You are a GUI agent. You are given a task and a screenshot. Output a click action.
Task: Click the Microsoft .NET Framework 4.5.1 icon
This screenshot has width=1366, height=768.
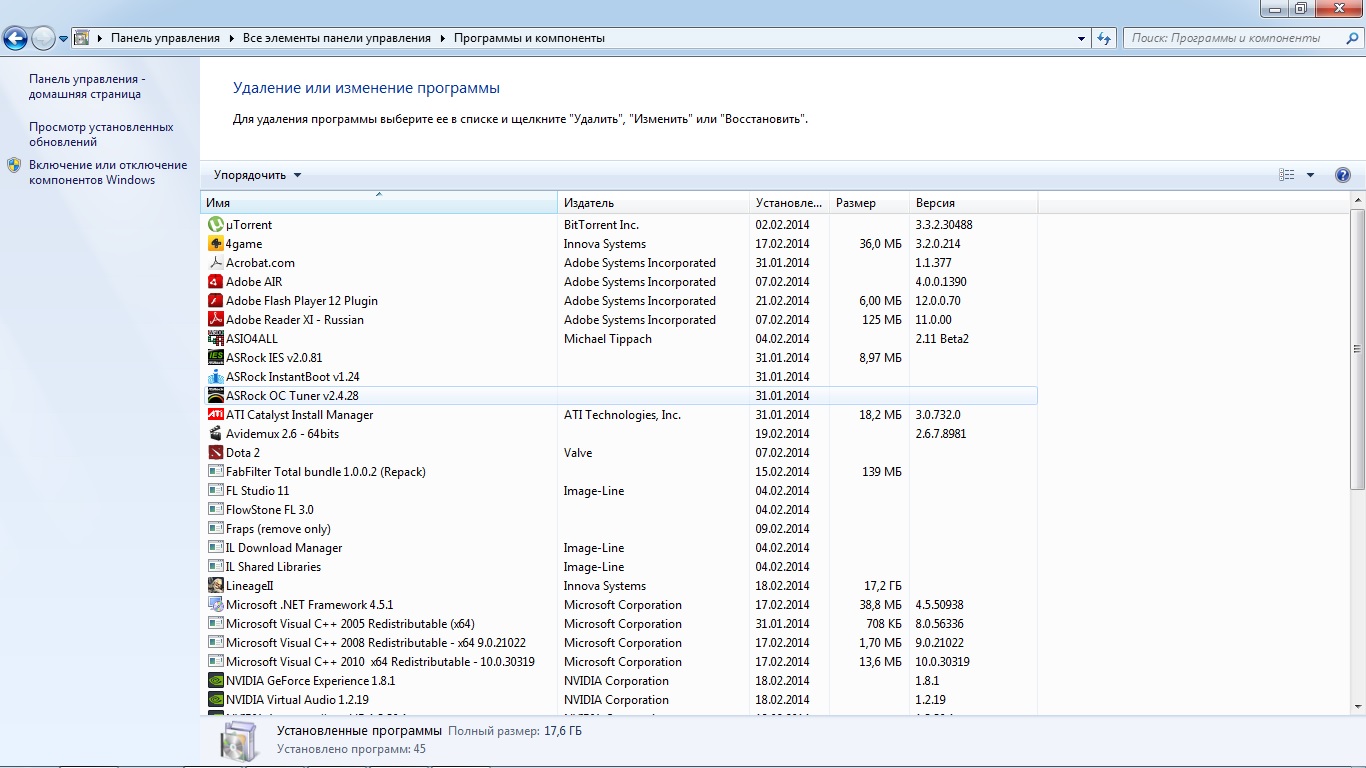215,605
